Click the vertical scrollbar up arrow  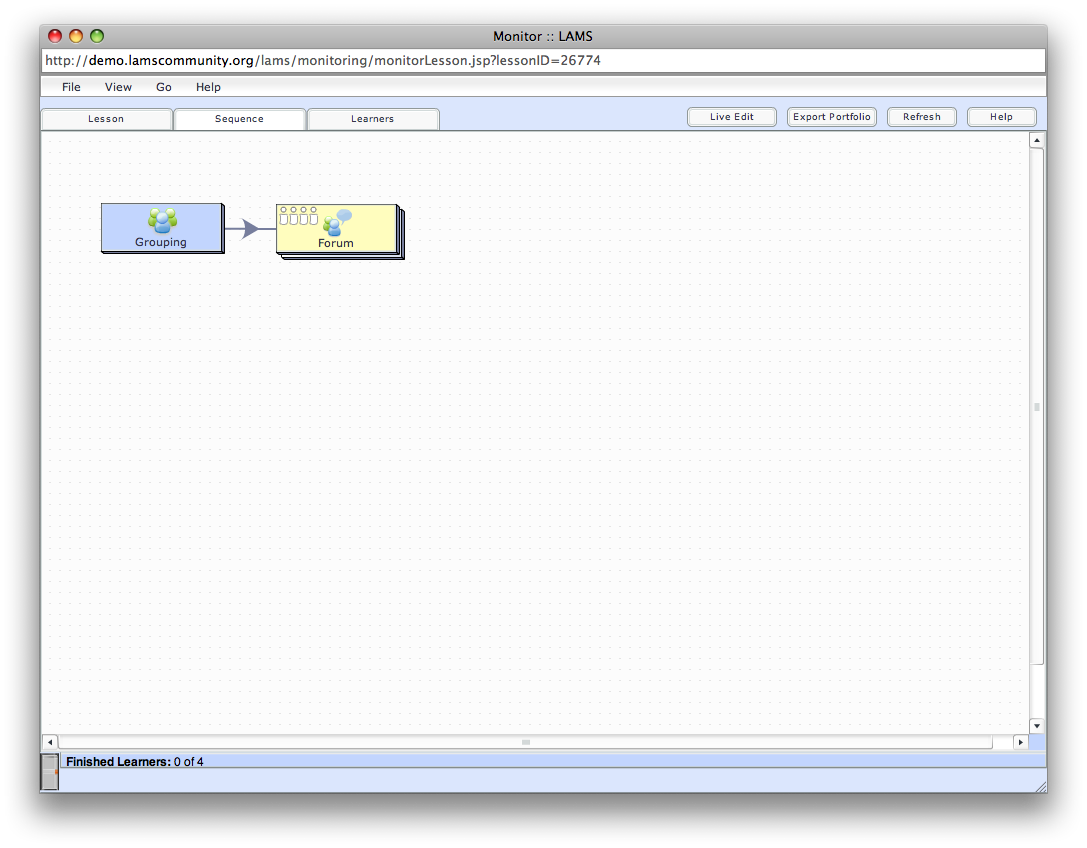point(1037,140)
